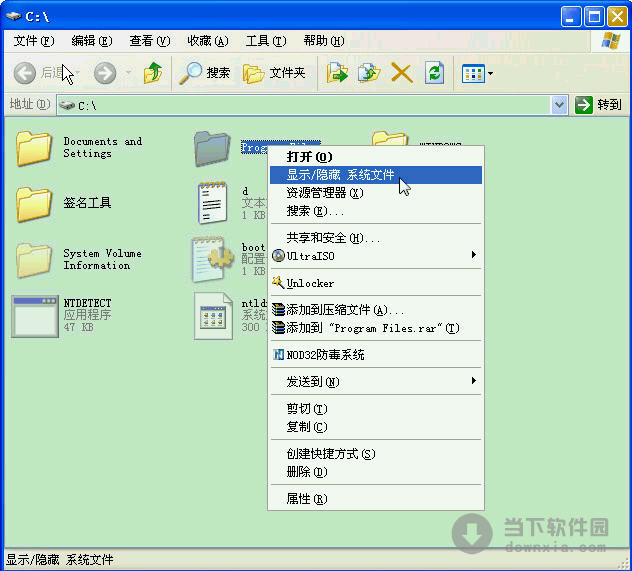This screenshot has width=632, height=571.
Task: Expand the UltraISO submenu
Action: pyautogui.click(x=375, y=255)
